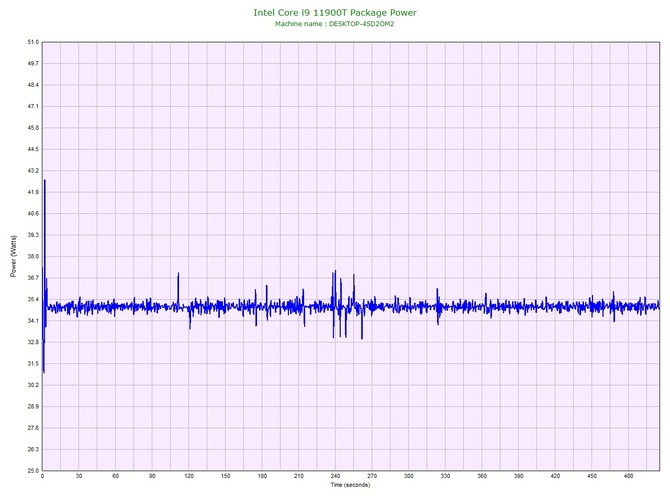
Task: Click the y-axis value 25.0
Action: (x=33, y=471)
